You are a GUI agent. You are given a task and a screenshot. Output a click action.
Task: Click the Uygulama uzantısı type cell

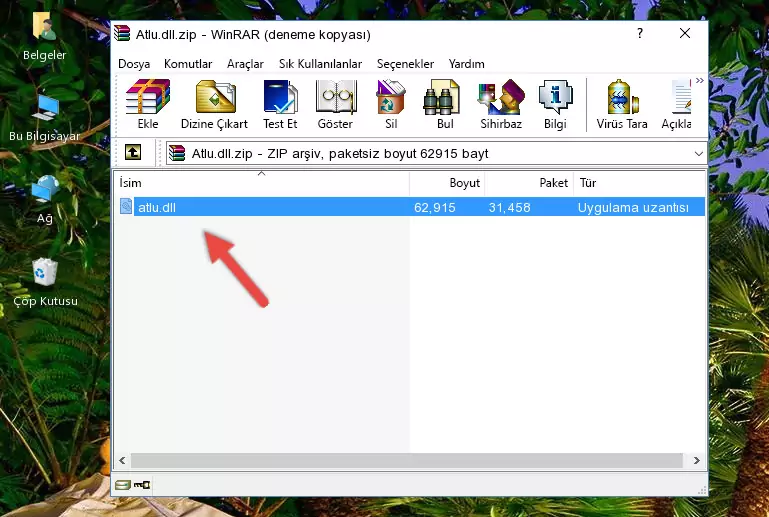[x=633, y=207]
